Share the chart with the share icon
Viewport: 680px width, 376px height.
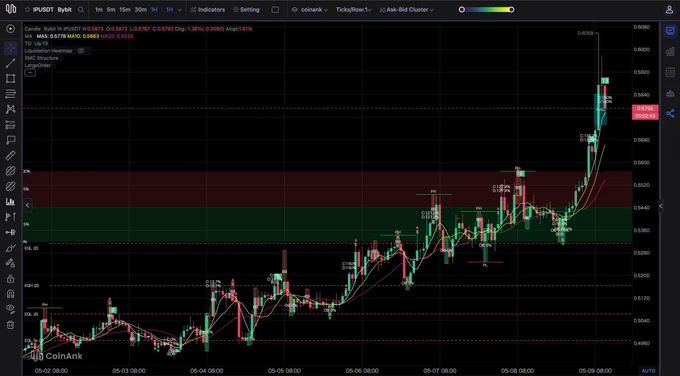670,114
